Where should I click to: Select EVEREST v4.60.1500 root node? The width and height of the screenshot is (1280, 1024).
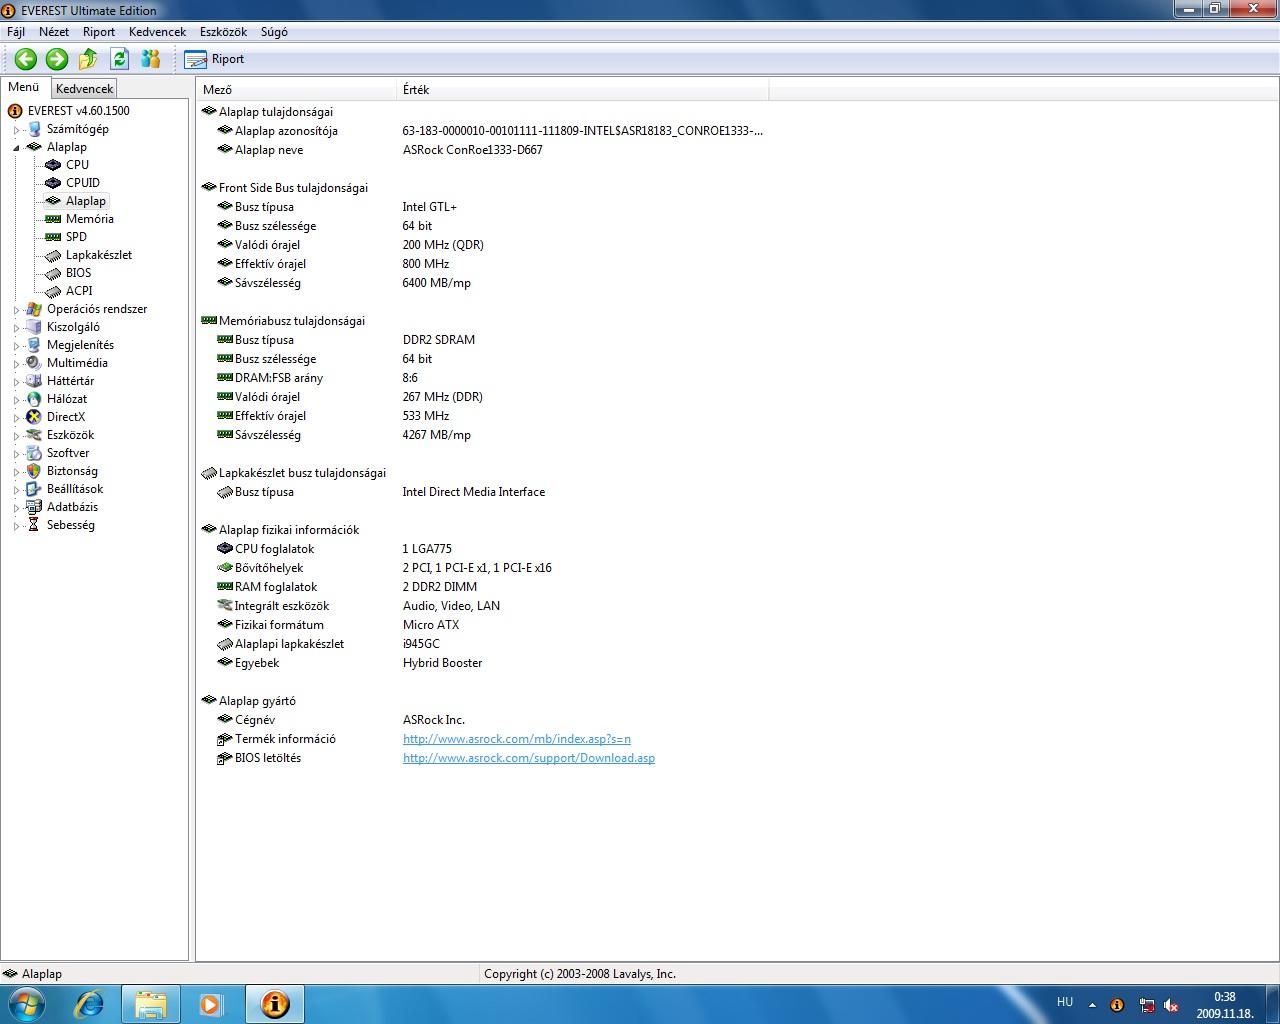point(78,111)
